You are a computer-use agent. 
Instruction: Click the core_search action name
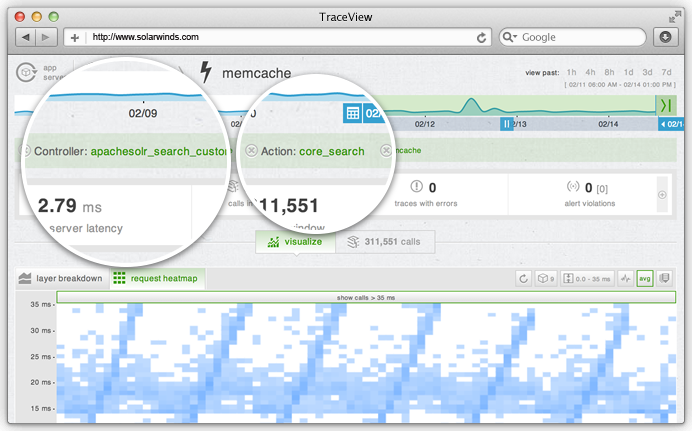click(331, 151)
